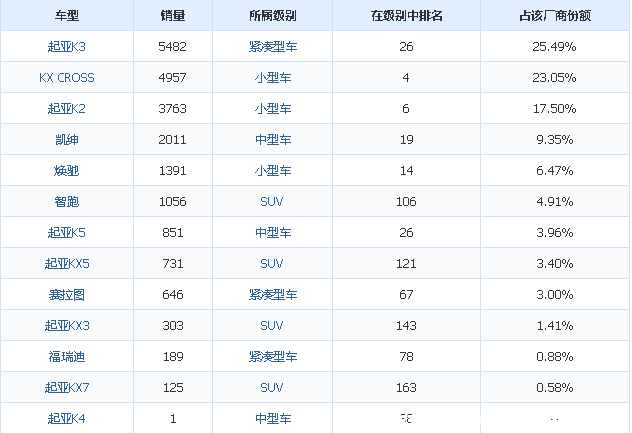The width and height of the screenshot is (632, 433).
Task: Open the 起亚K3 model link
Action: tap(67, 46)
